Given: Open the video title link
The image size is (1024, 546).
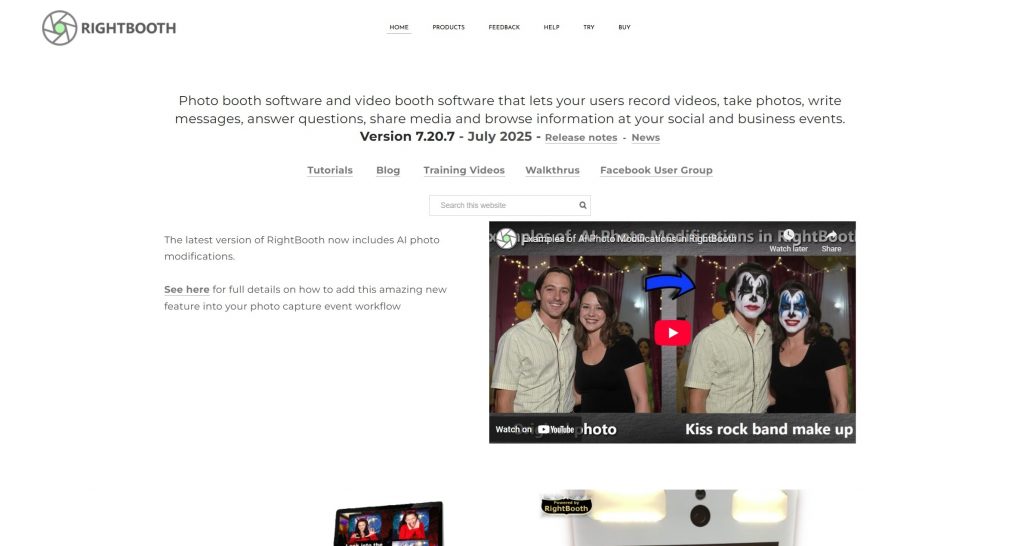Looking at the screenshot, I should [x=630, y=239].
